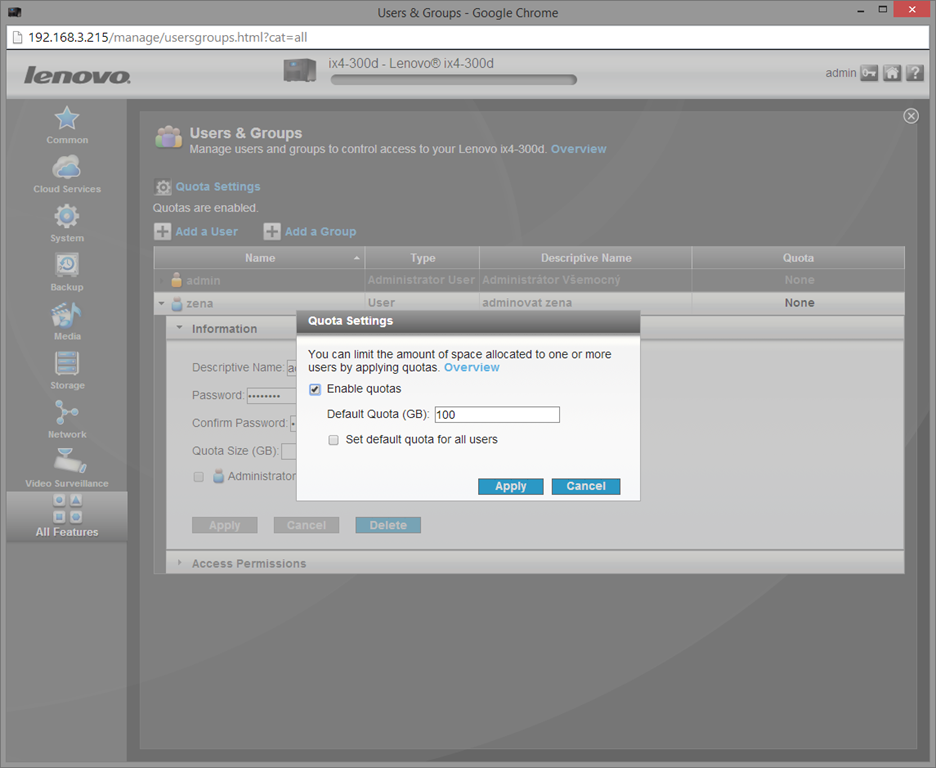The height and width of the screenshot is (768, 936).
Task: Click Apply in Quota Settings dialog
Action: coord(510,486)
